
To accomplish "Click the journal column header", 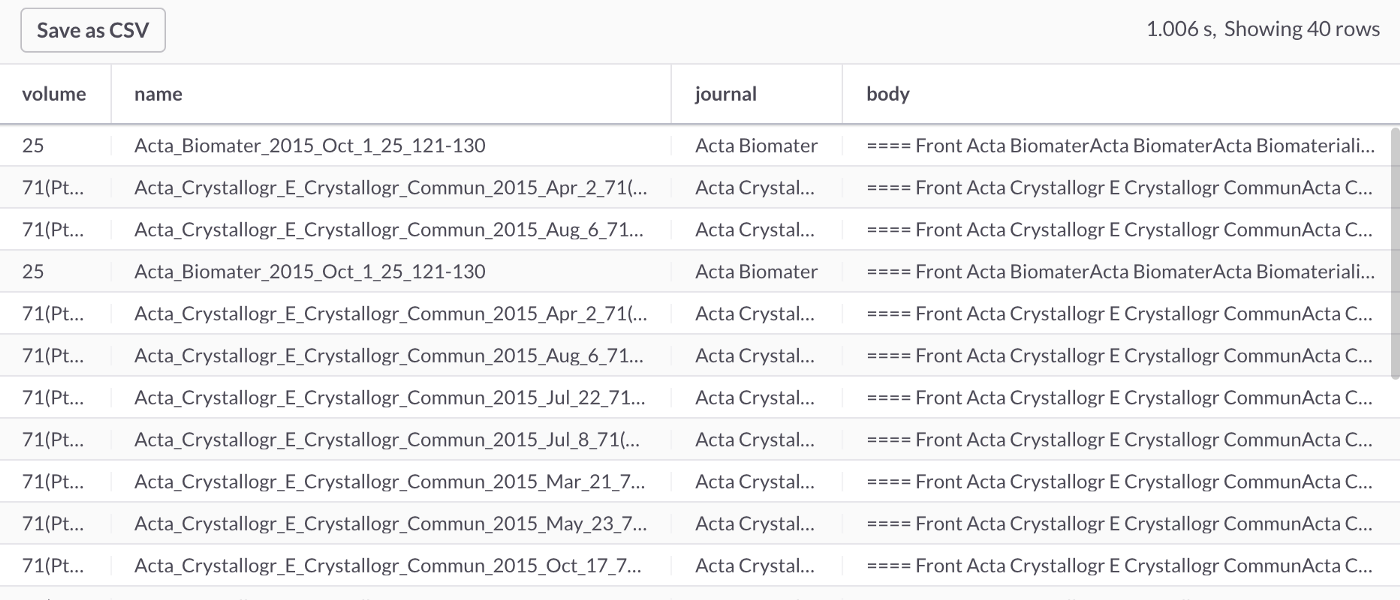I will click(x=726, y=94).
